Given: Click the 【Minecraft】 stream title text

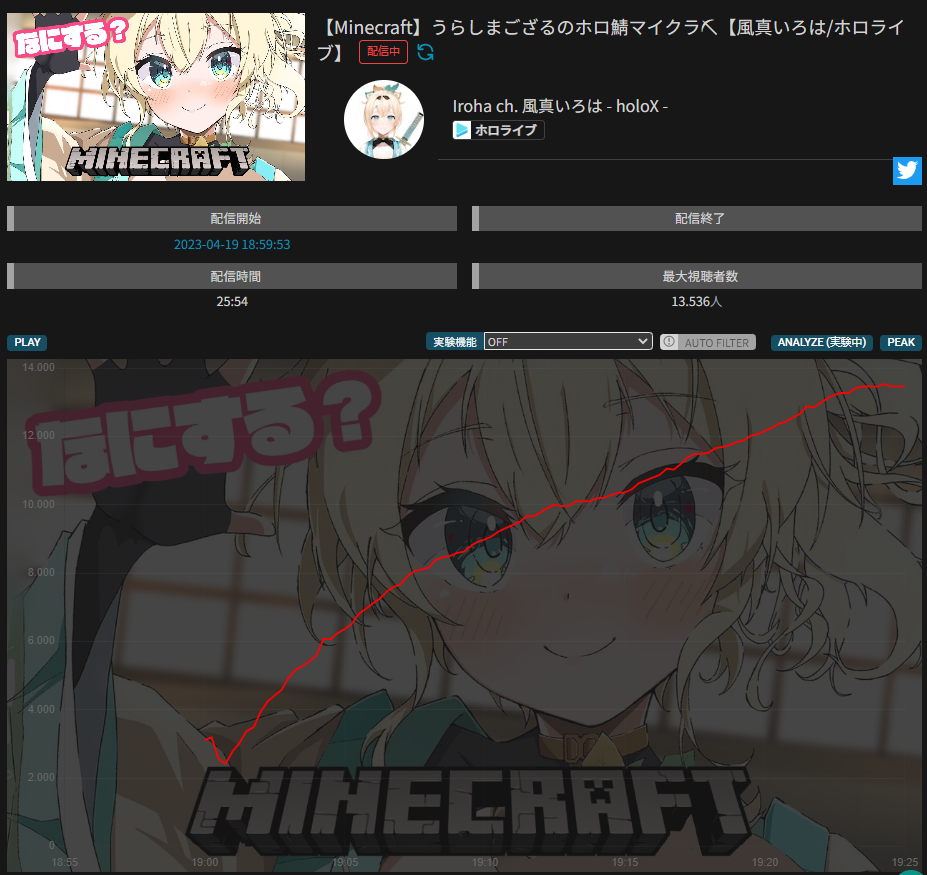Looking at the screenshot, I should (611, 39).
